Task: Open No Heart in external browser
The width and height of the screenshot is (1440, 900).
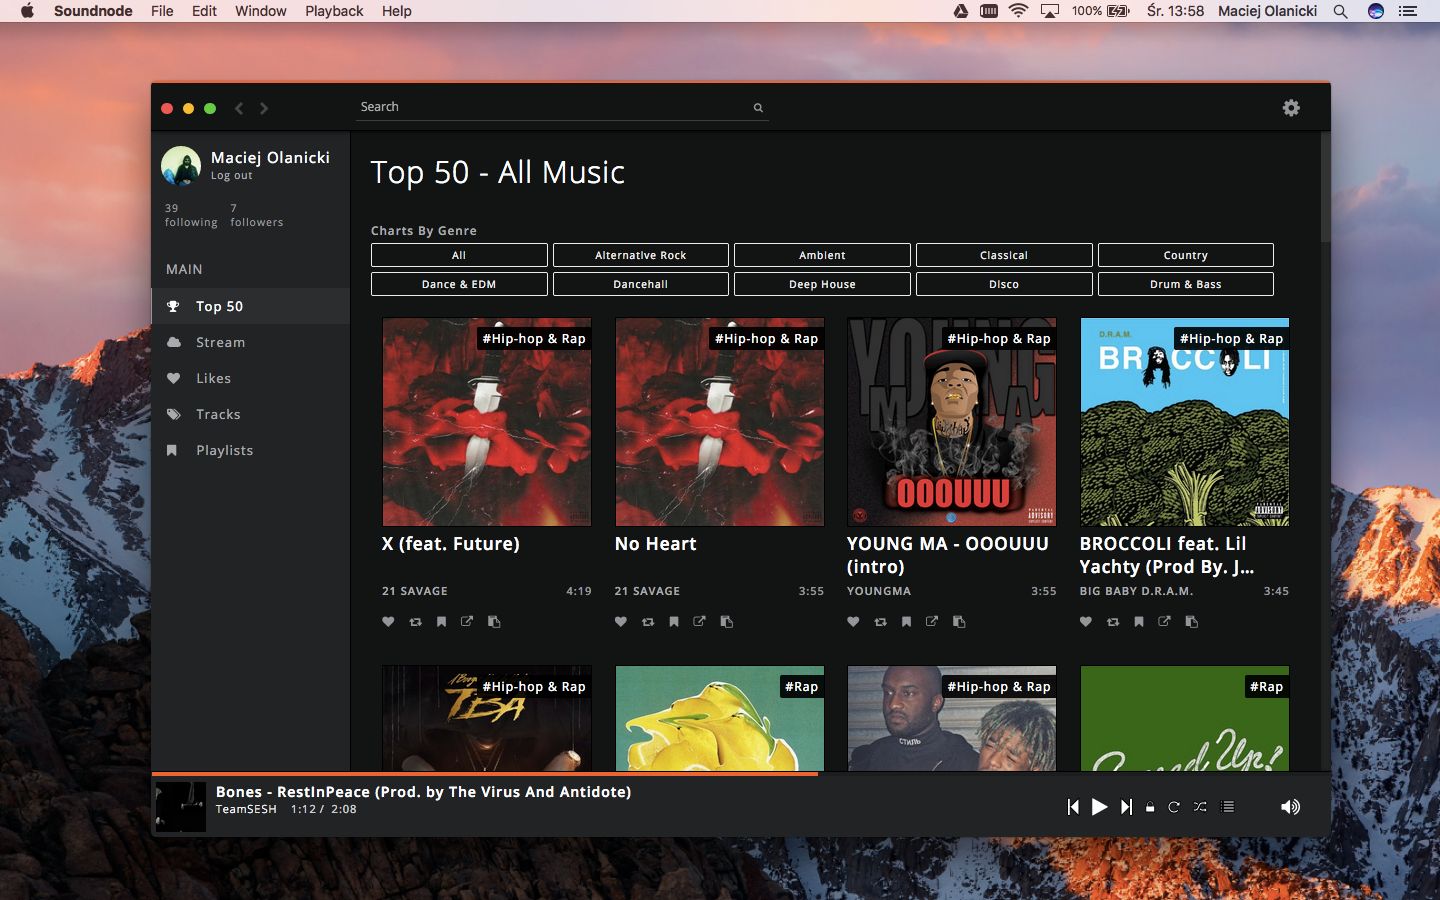Action: (700, 622)
